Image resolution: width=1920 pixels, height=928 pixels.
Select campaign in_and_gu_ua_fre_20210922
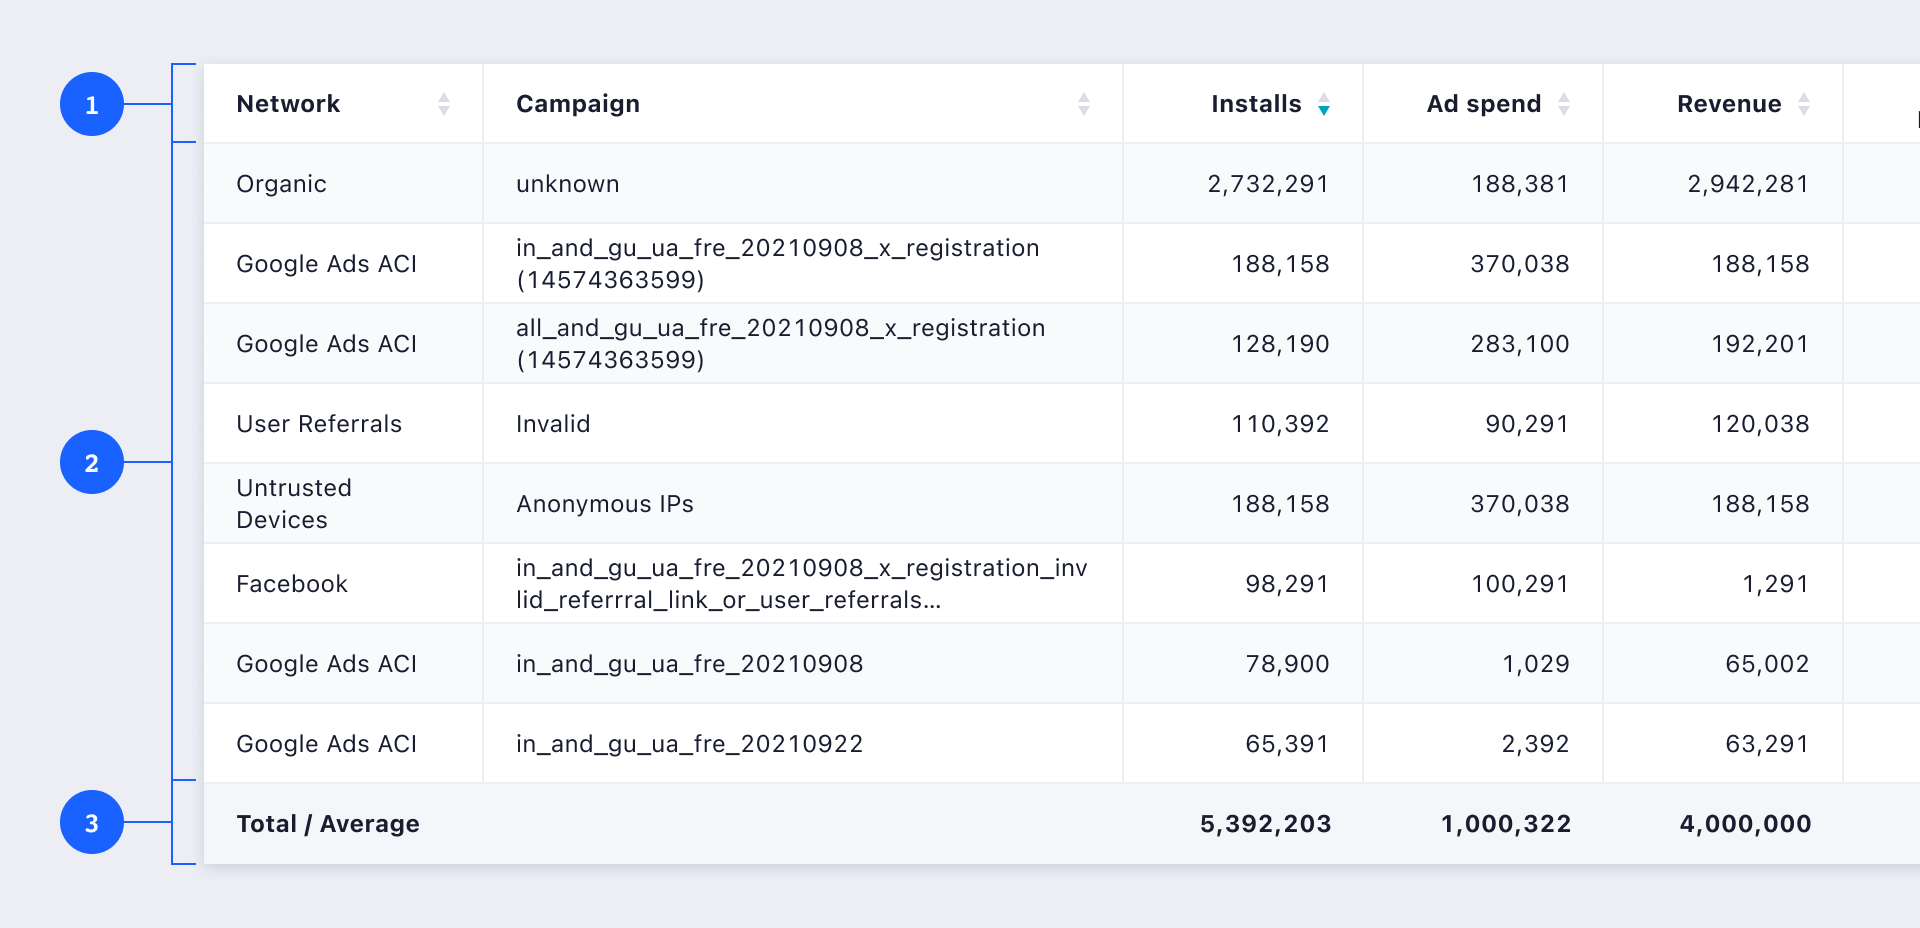[690, 744]
